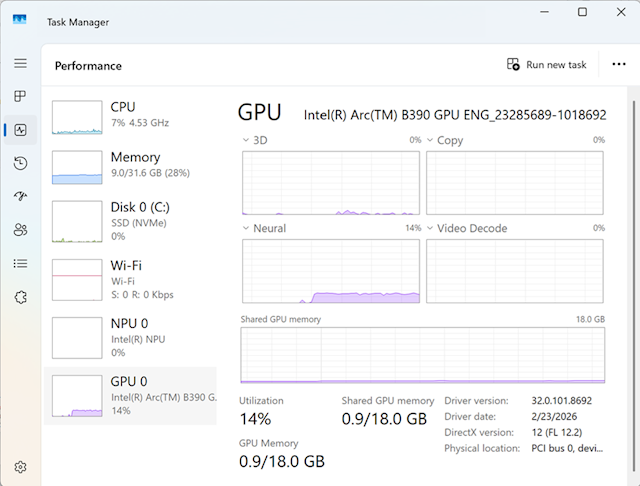The height and width of the screenshot is (486, 640).
Task: Click Run new task button
Action: [547, 64]
